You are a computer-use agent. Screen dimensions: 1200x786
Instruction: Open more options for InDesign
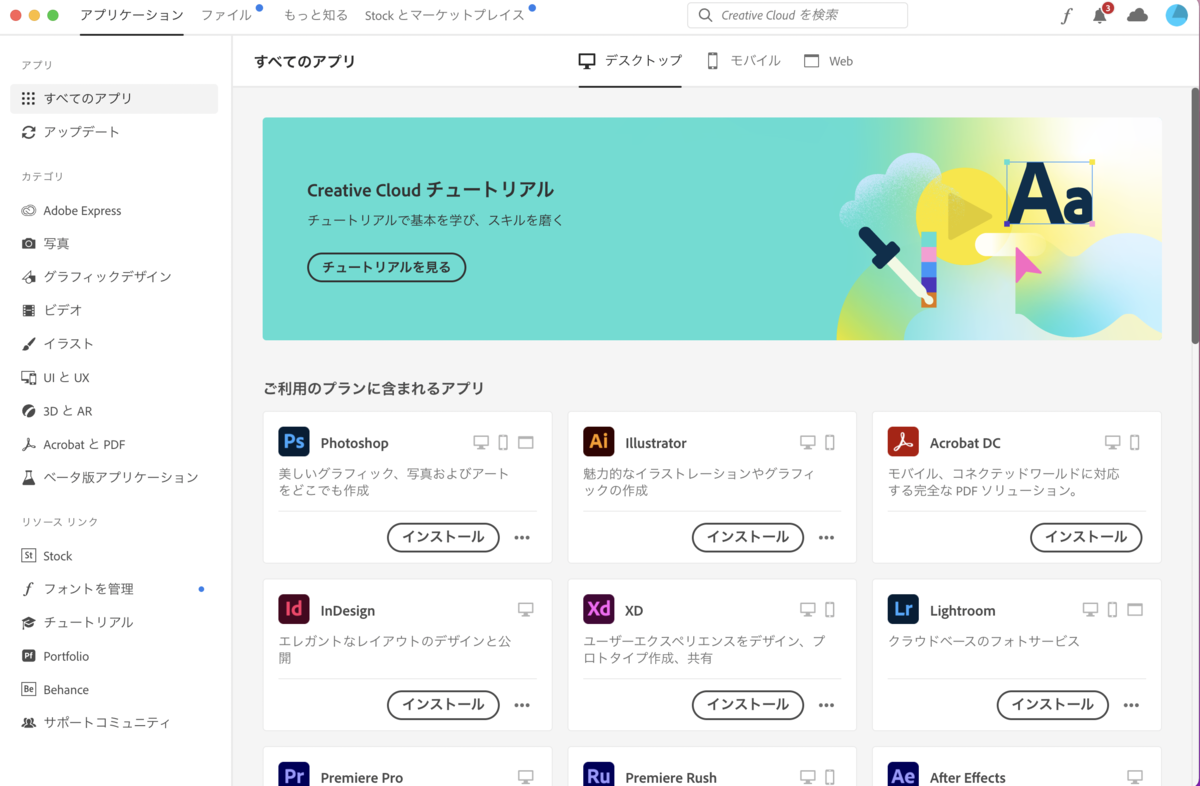[522, 705]
